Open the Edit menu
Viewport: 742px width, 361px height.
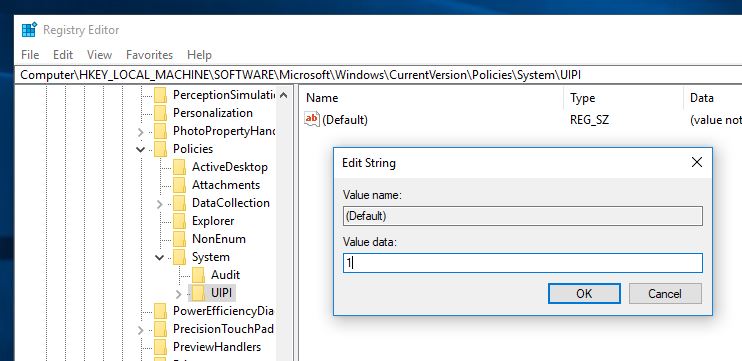63,55
